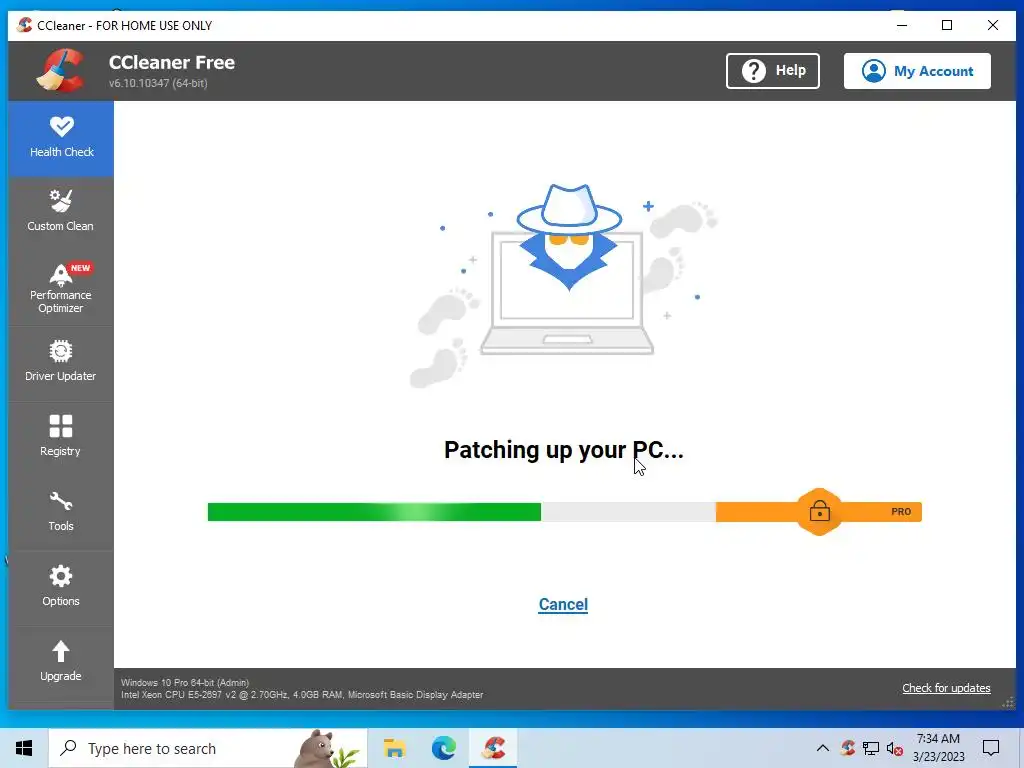
Task: Select Upgrade in the sidebar
Action: pos(61,662)
